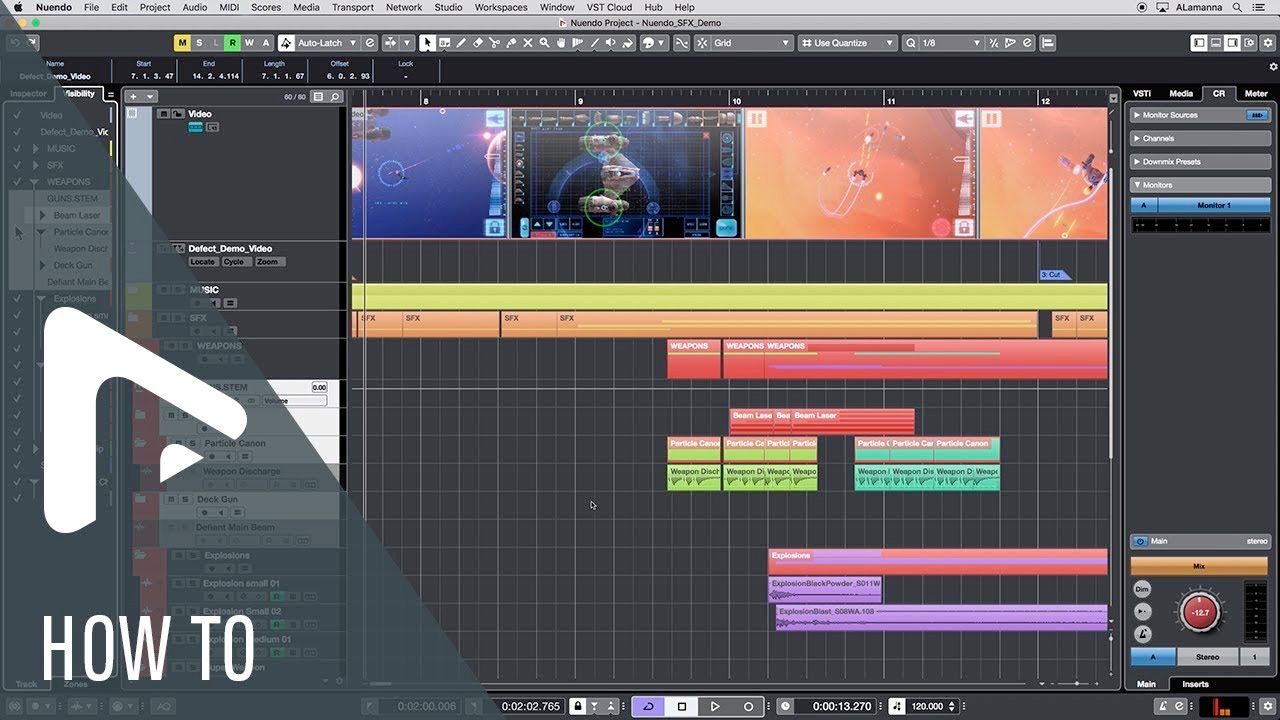Select Monitor 1 in Monitors section
Image resolution: width=1280 pixels, height=720 pixels.
pos(1213,205)
